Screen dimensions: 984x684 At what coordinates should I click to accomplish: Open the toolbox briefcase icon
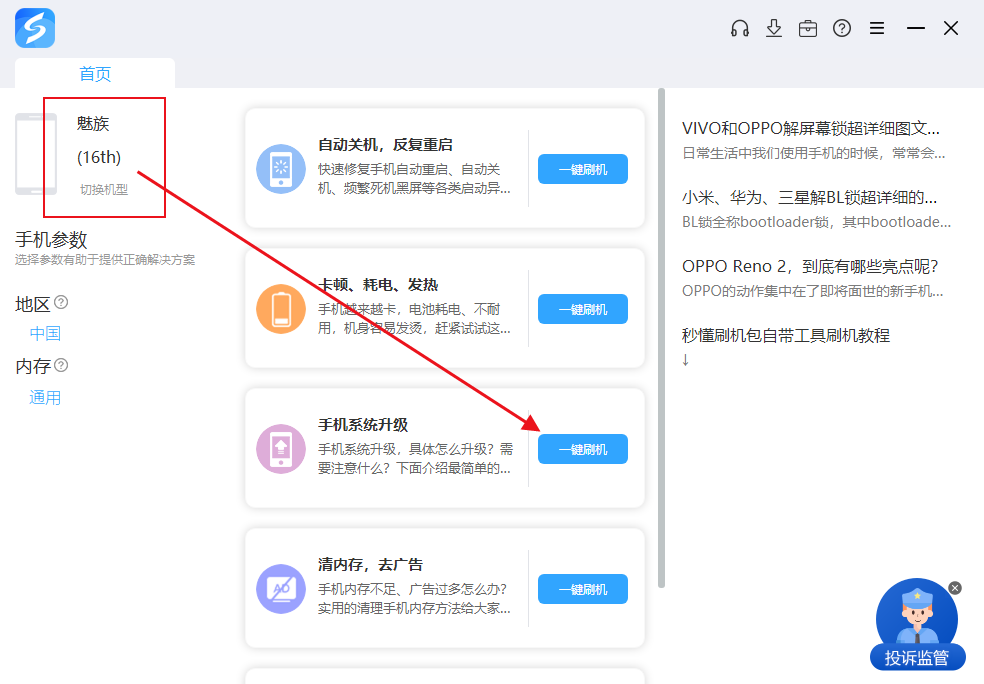pos(808,28)
